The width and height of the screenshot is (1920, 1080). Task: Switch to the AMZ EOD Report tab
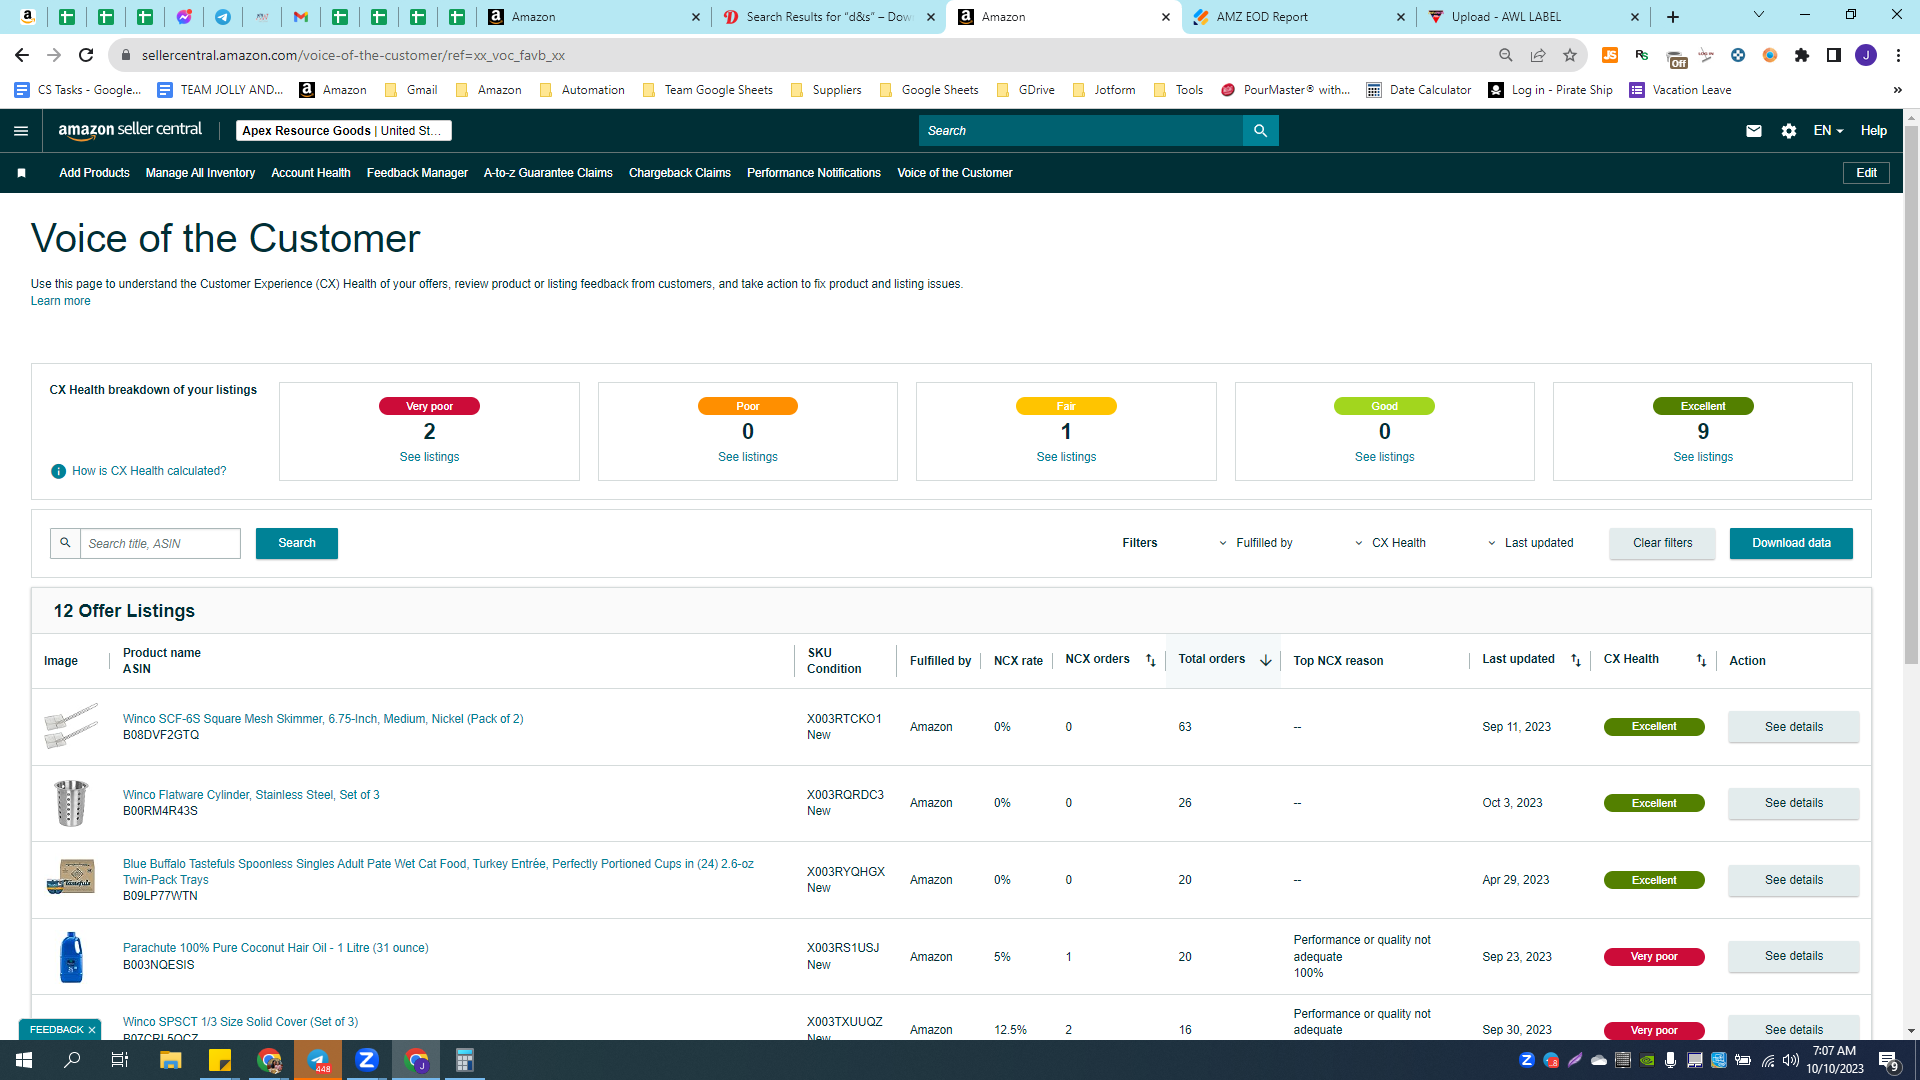pos(1298,17)
